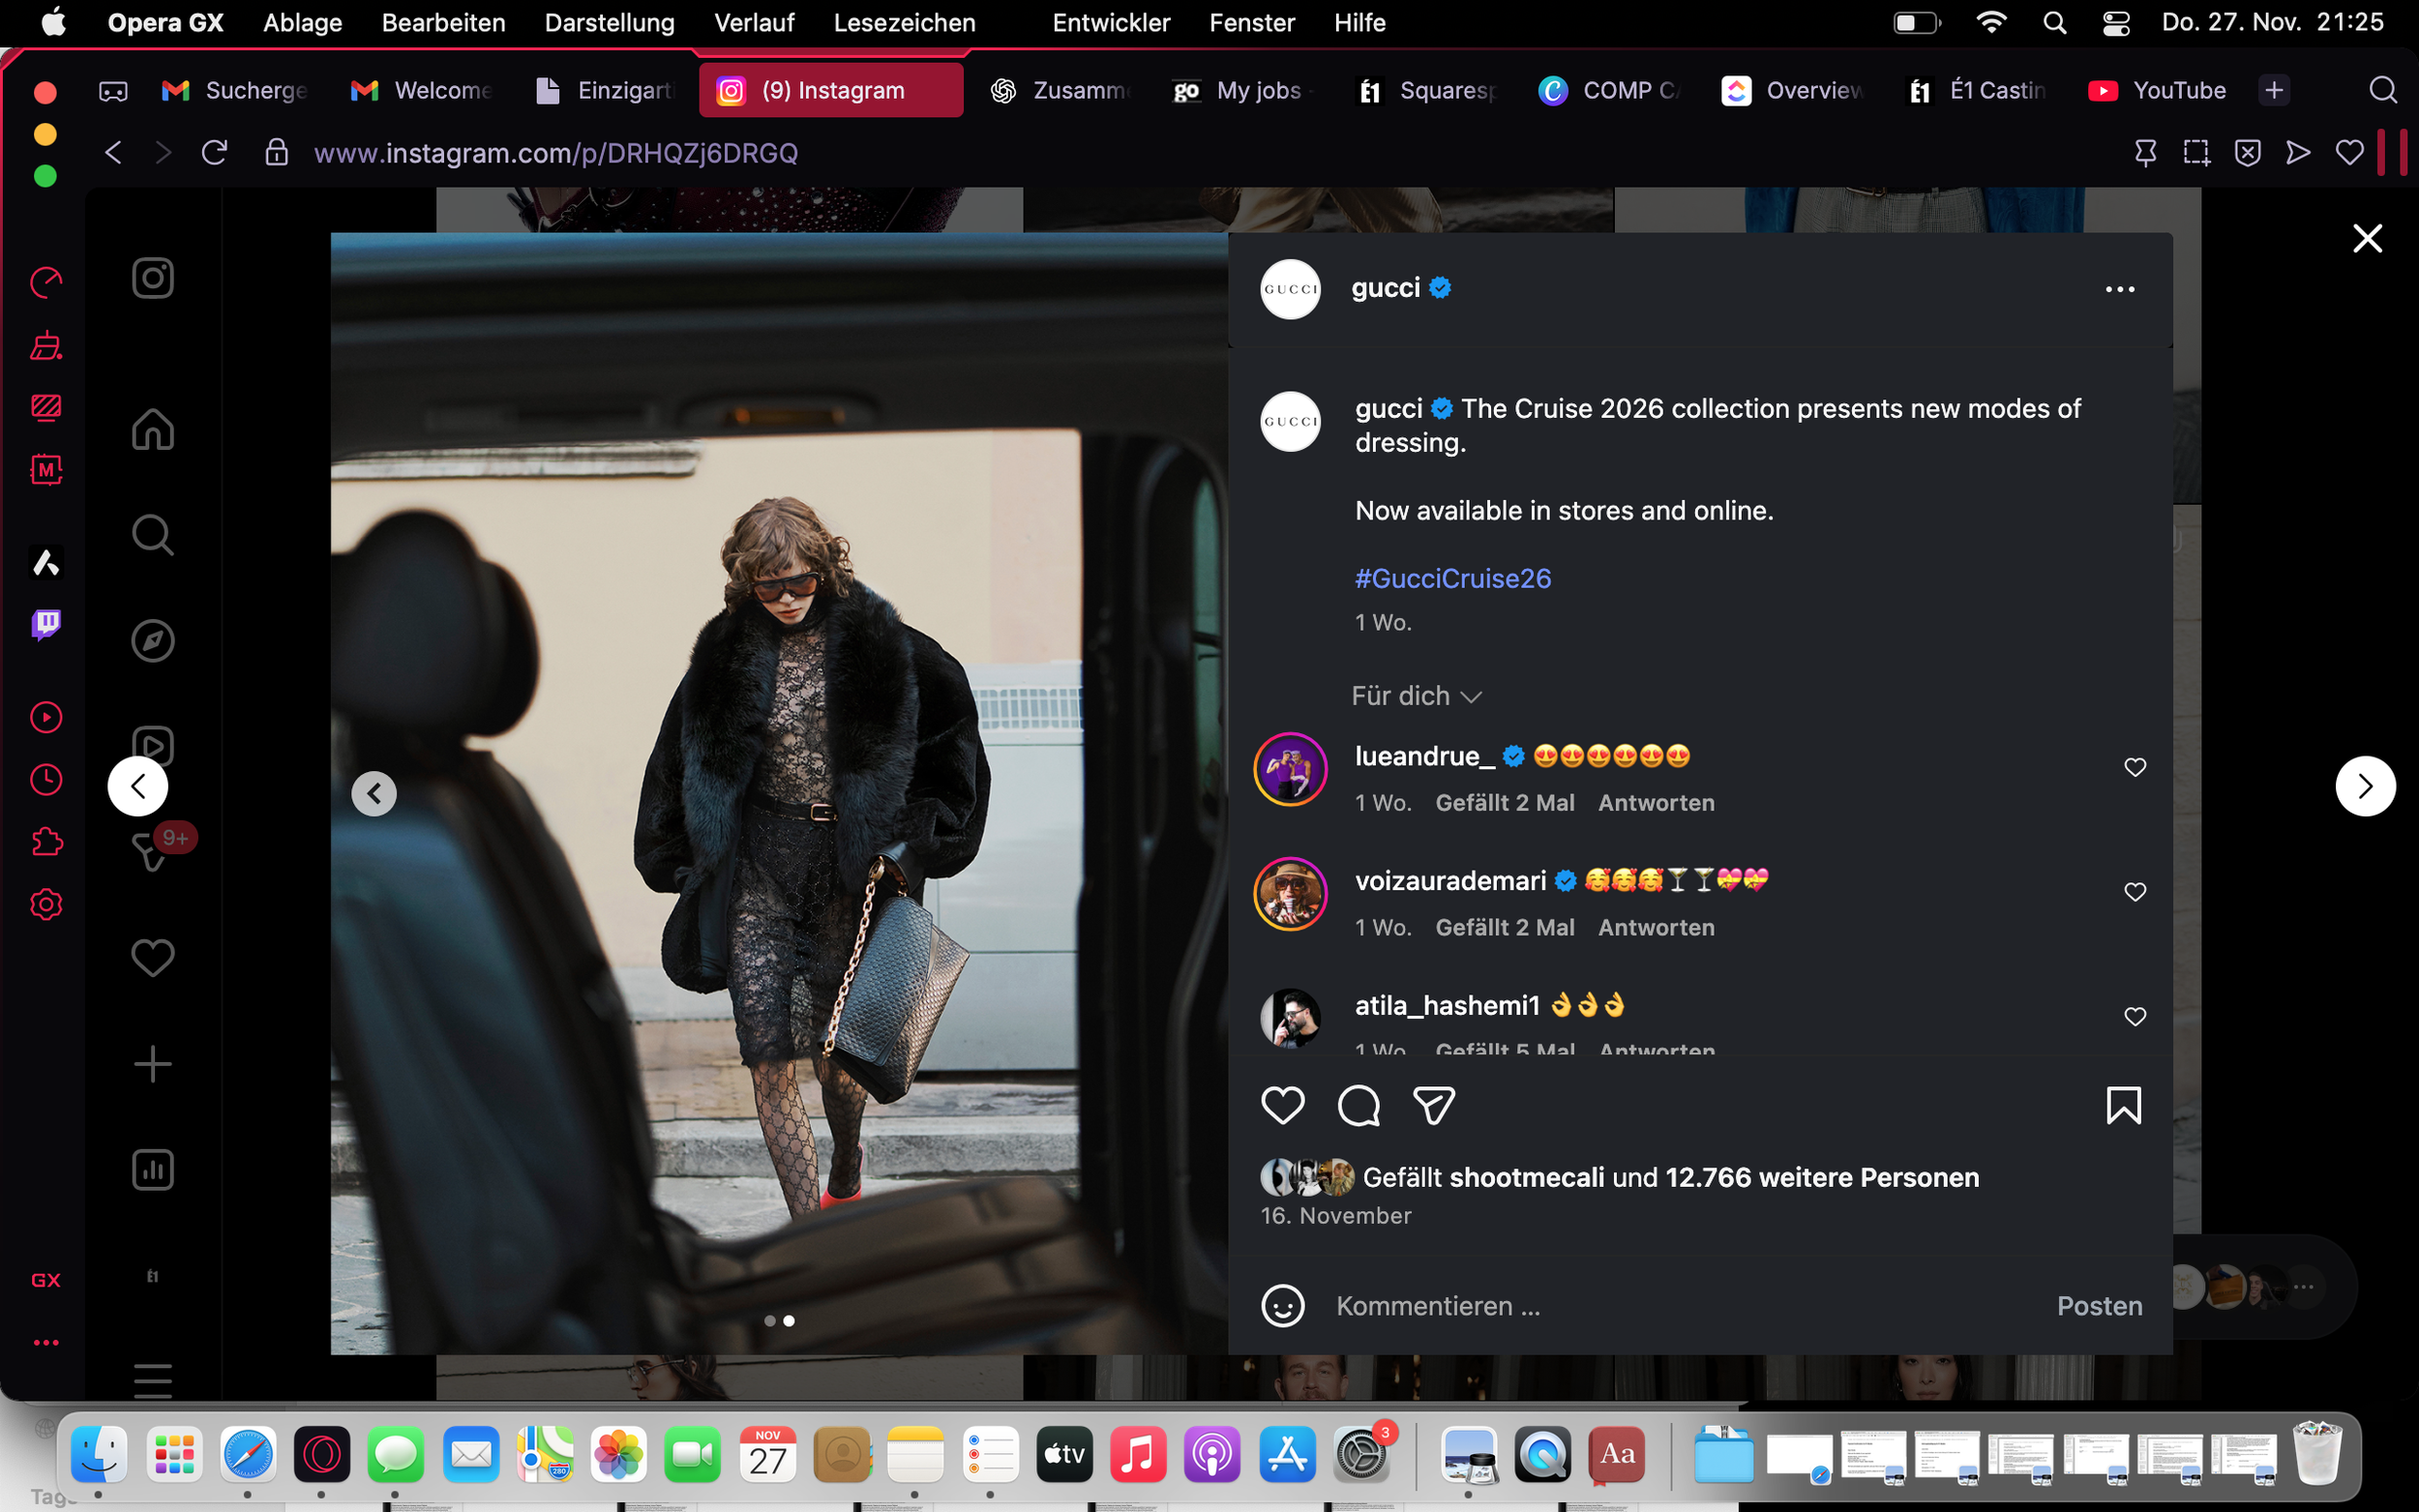Open Twitch in Opera GX sidebar

(46, 625)
